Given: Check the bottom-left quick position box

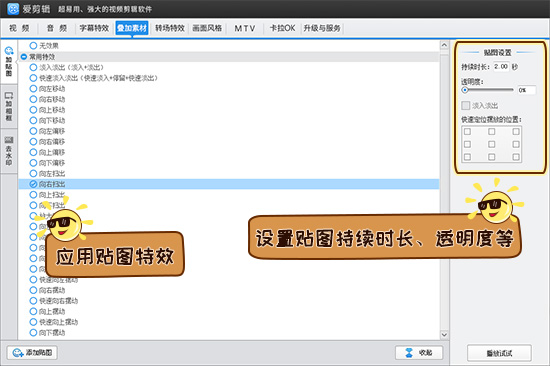Looking at the screenshot, I should pos(468,157).
